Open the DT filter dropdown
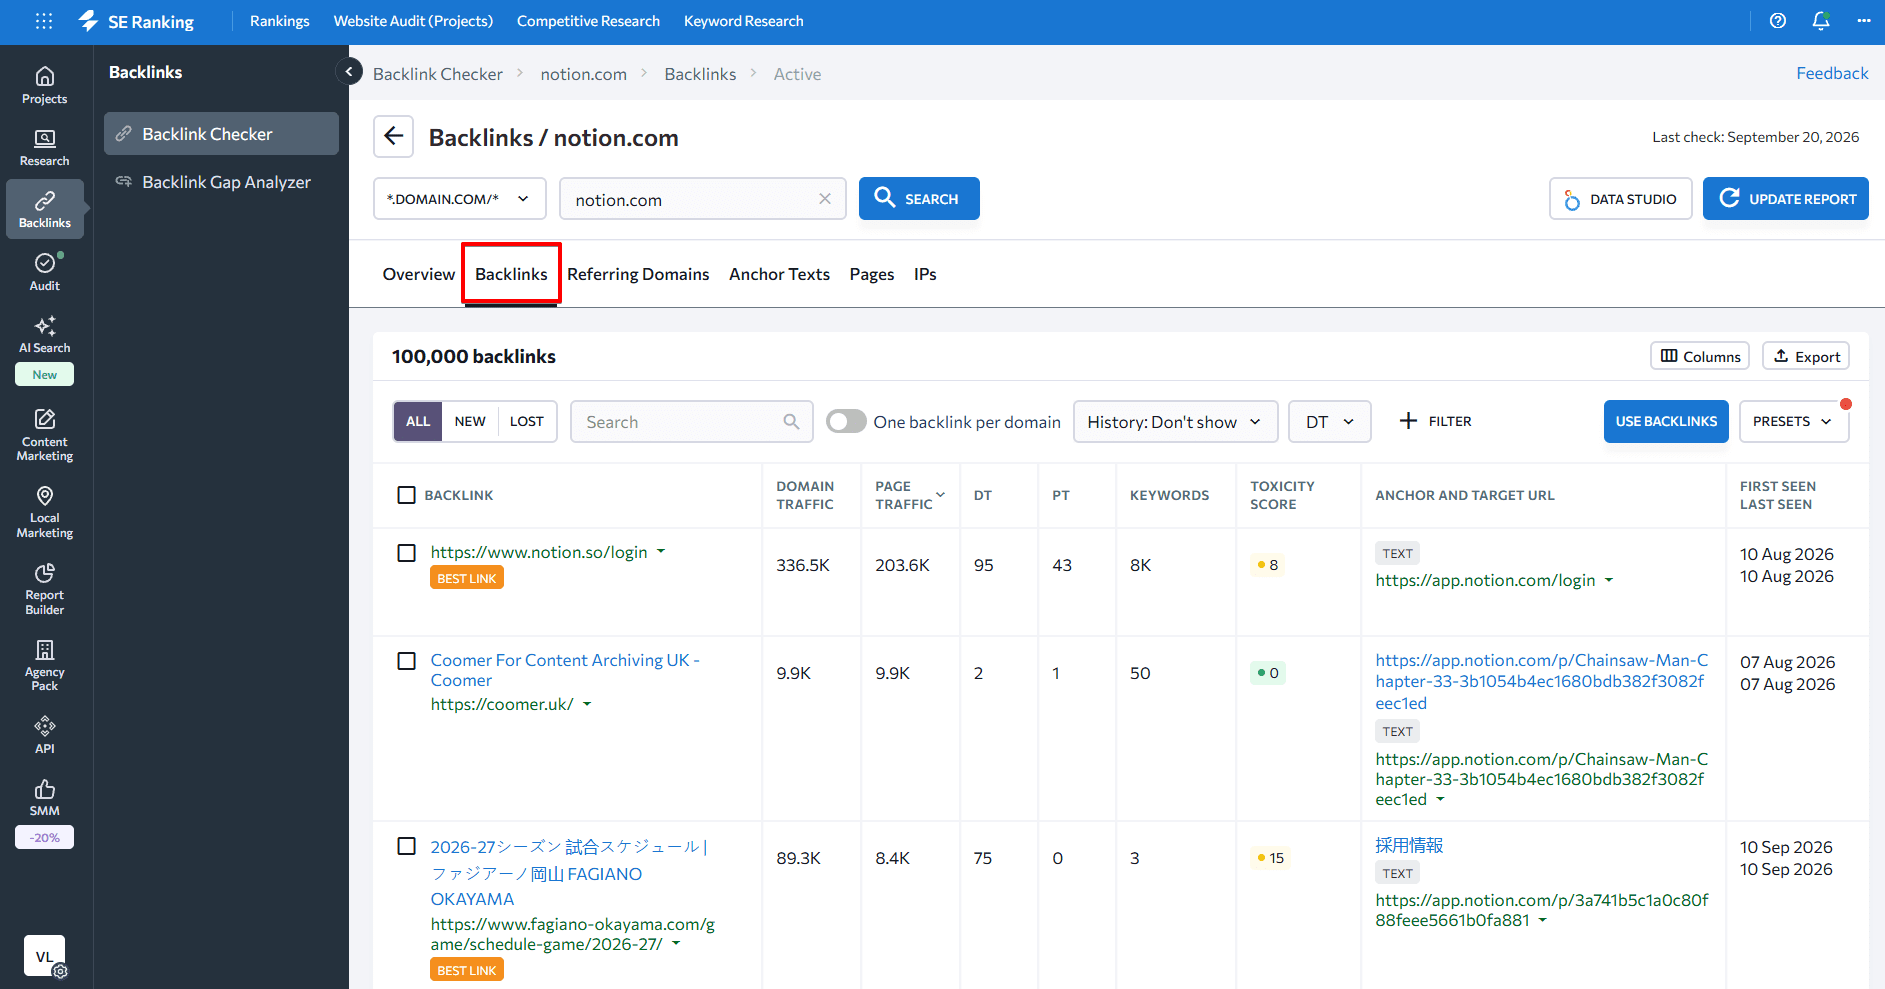This screenshot has height=989, width=1885. click(x=1329, y=421)
